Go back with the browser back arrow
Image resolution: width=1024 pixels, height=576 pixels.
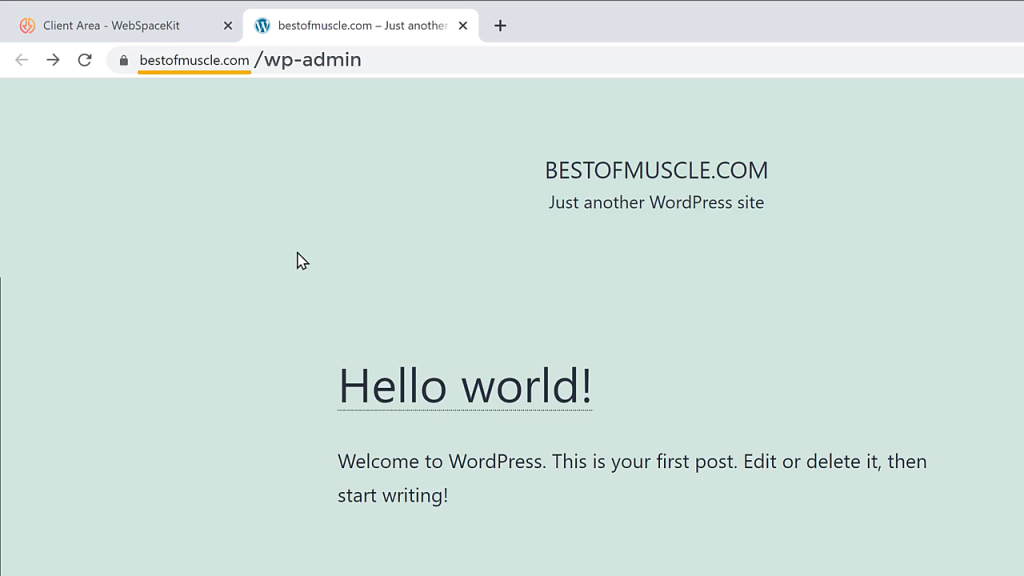pos(22,60)
